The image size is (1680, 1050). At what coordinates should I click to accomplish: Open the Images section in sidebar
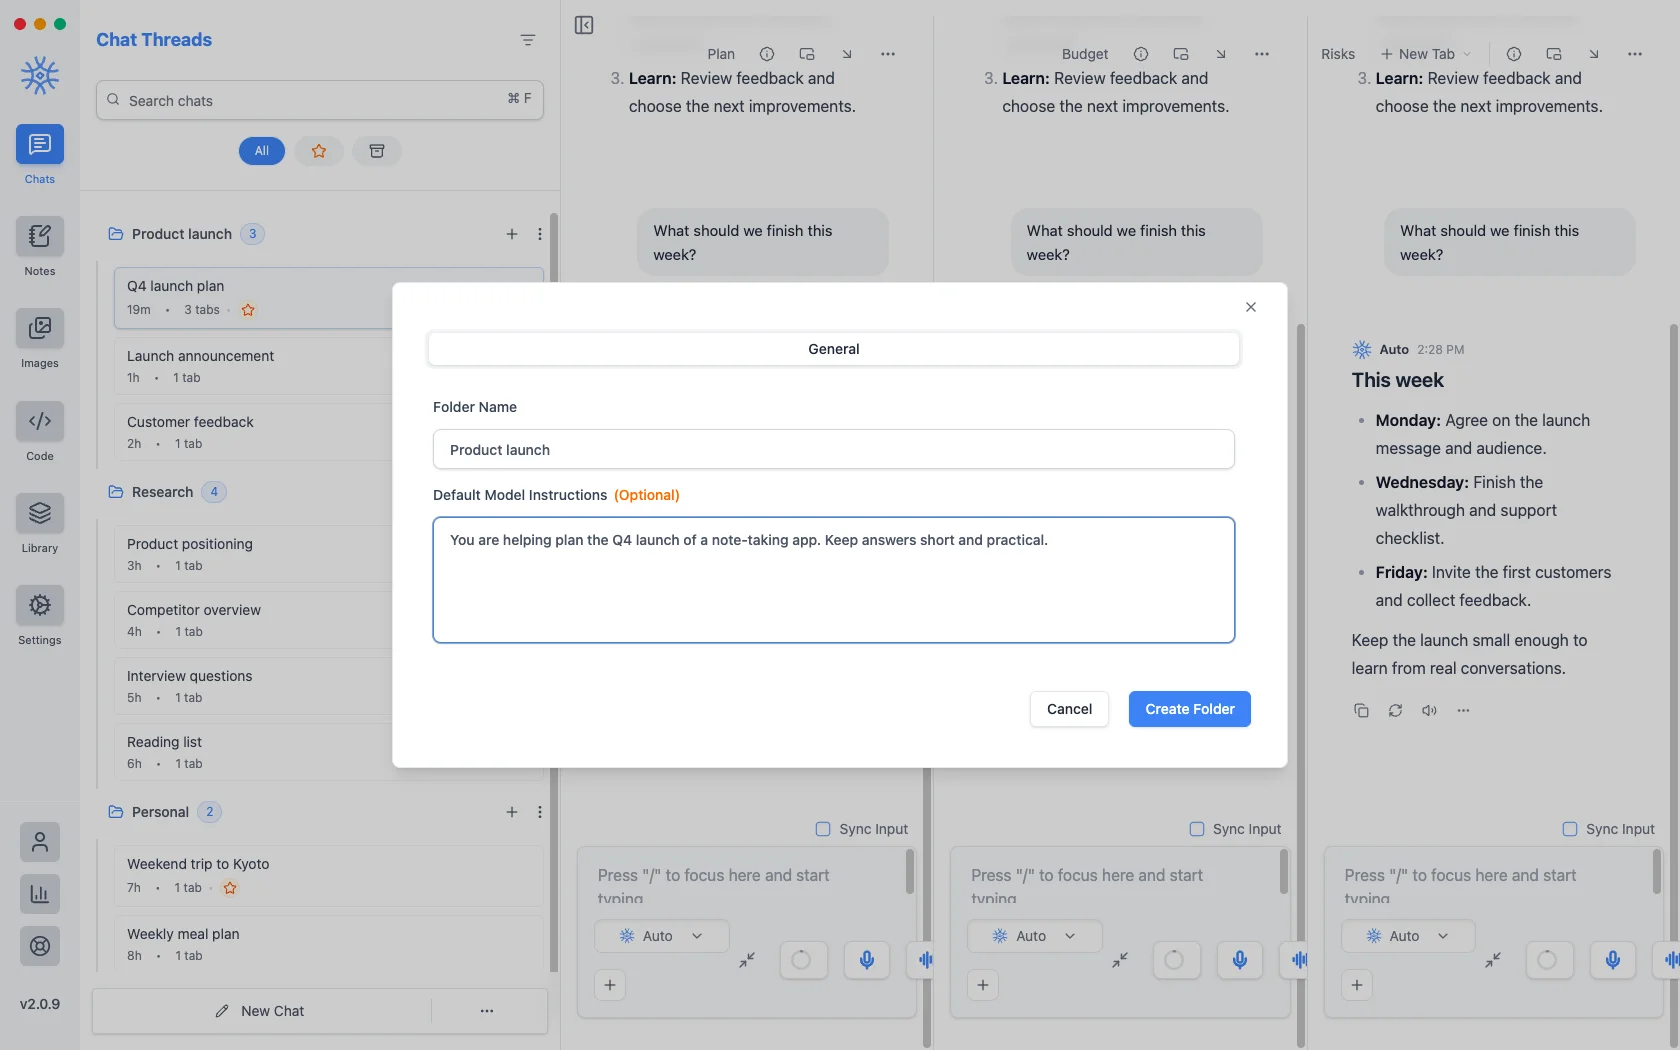coord(40,329)
